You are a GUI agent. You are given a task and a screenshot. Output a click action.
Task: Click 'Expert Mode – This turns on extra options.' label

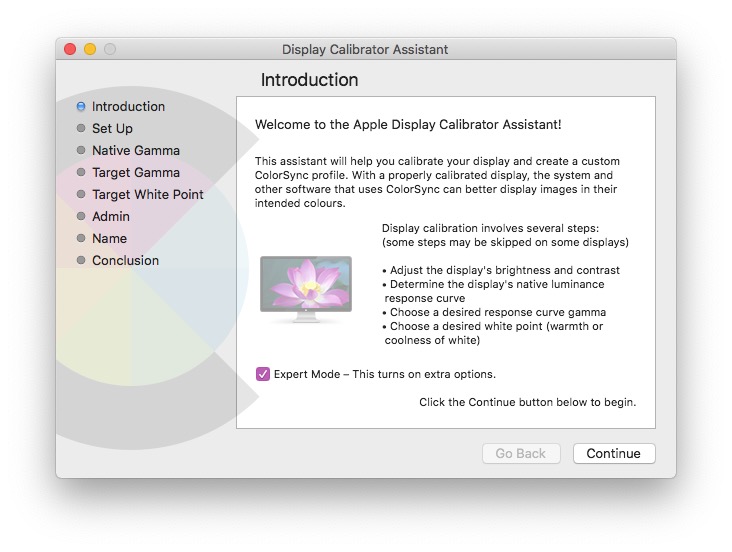point(385,374)
